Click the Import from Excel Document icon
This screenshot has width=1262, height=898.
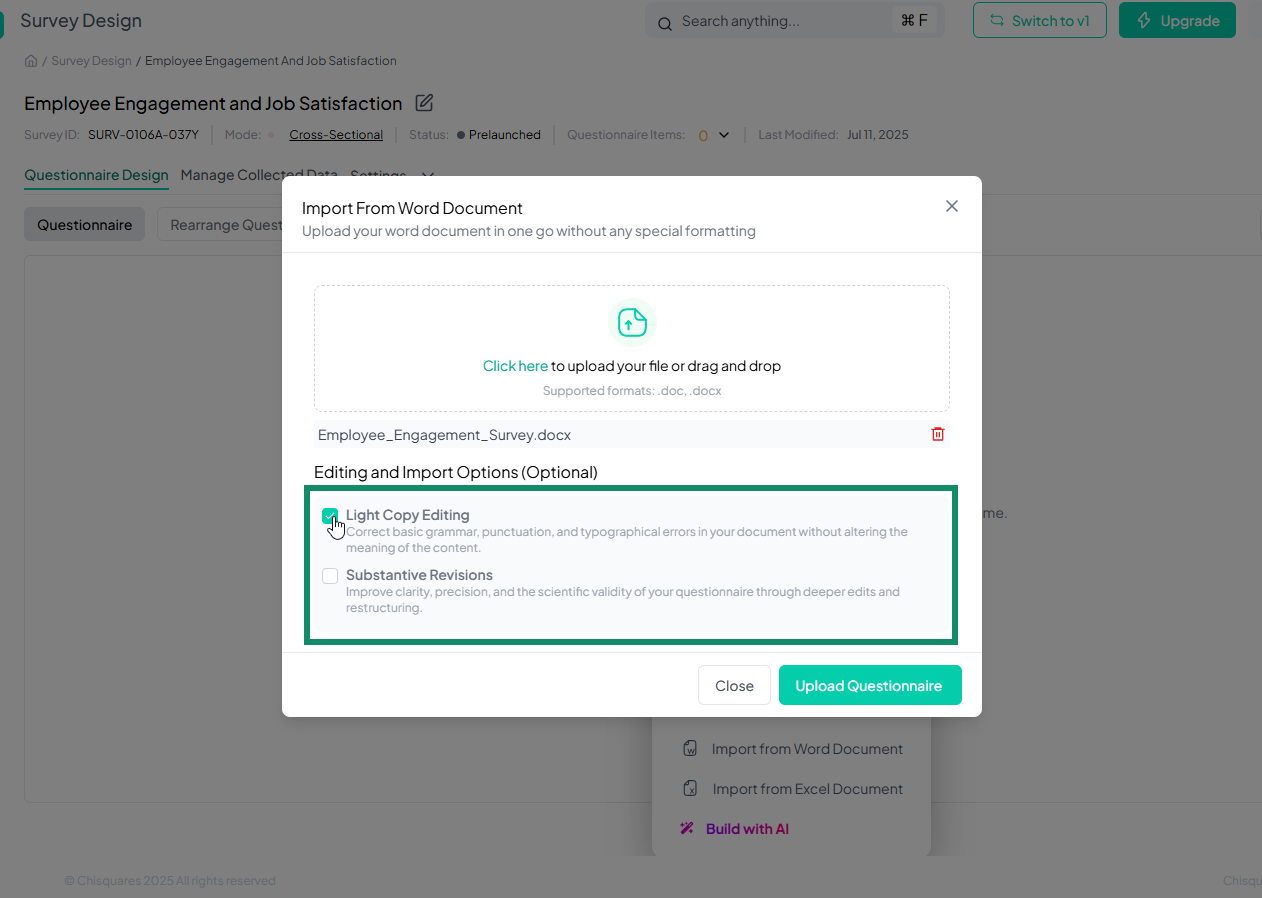click(690, 789)
